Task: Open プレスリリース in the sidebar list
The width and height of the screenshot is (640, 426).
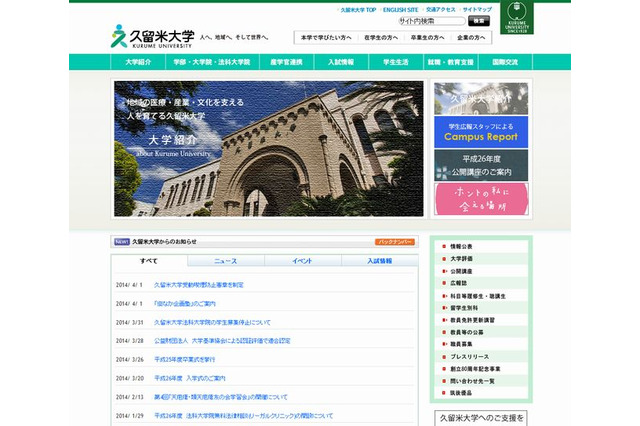Action: click(x=469, y=357)
